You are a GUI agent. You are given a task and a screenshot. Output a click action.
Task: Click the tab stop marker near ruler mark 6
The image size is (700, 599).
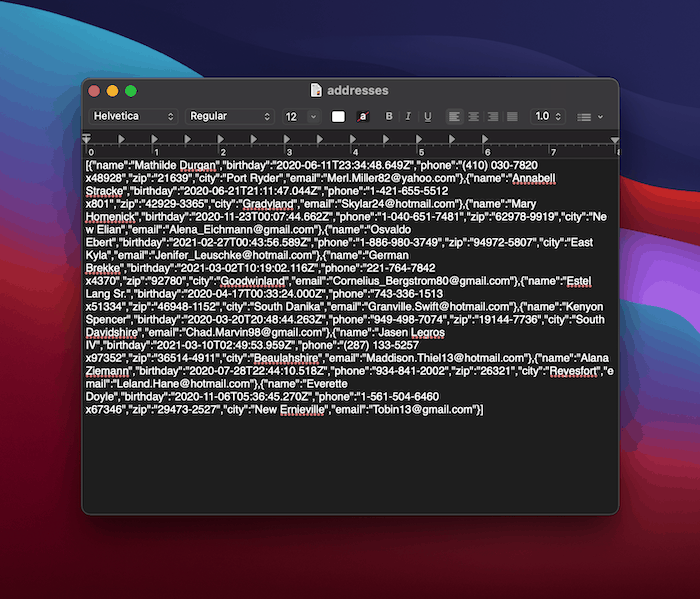[485, 139]
